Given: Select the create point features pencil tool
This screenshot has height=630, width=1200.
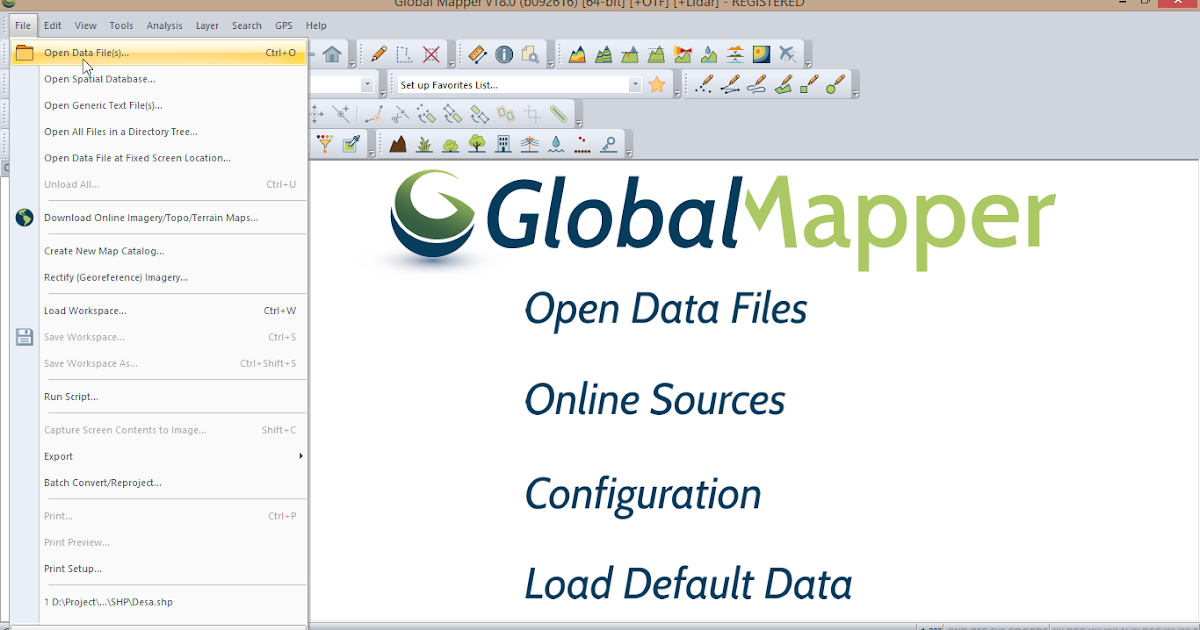Looking at the screenshot, I should tap(704, 85).
